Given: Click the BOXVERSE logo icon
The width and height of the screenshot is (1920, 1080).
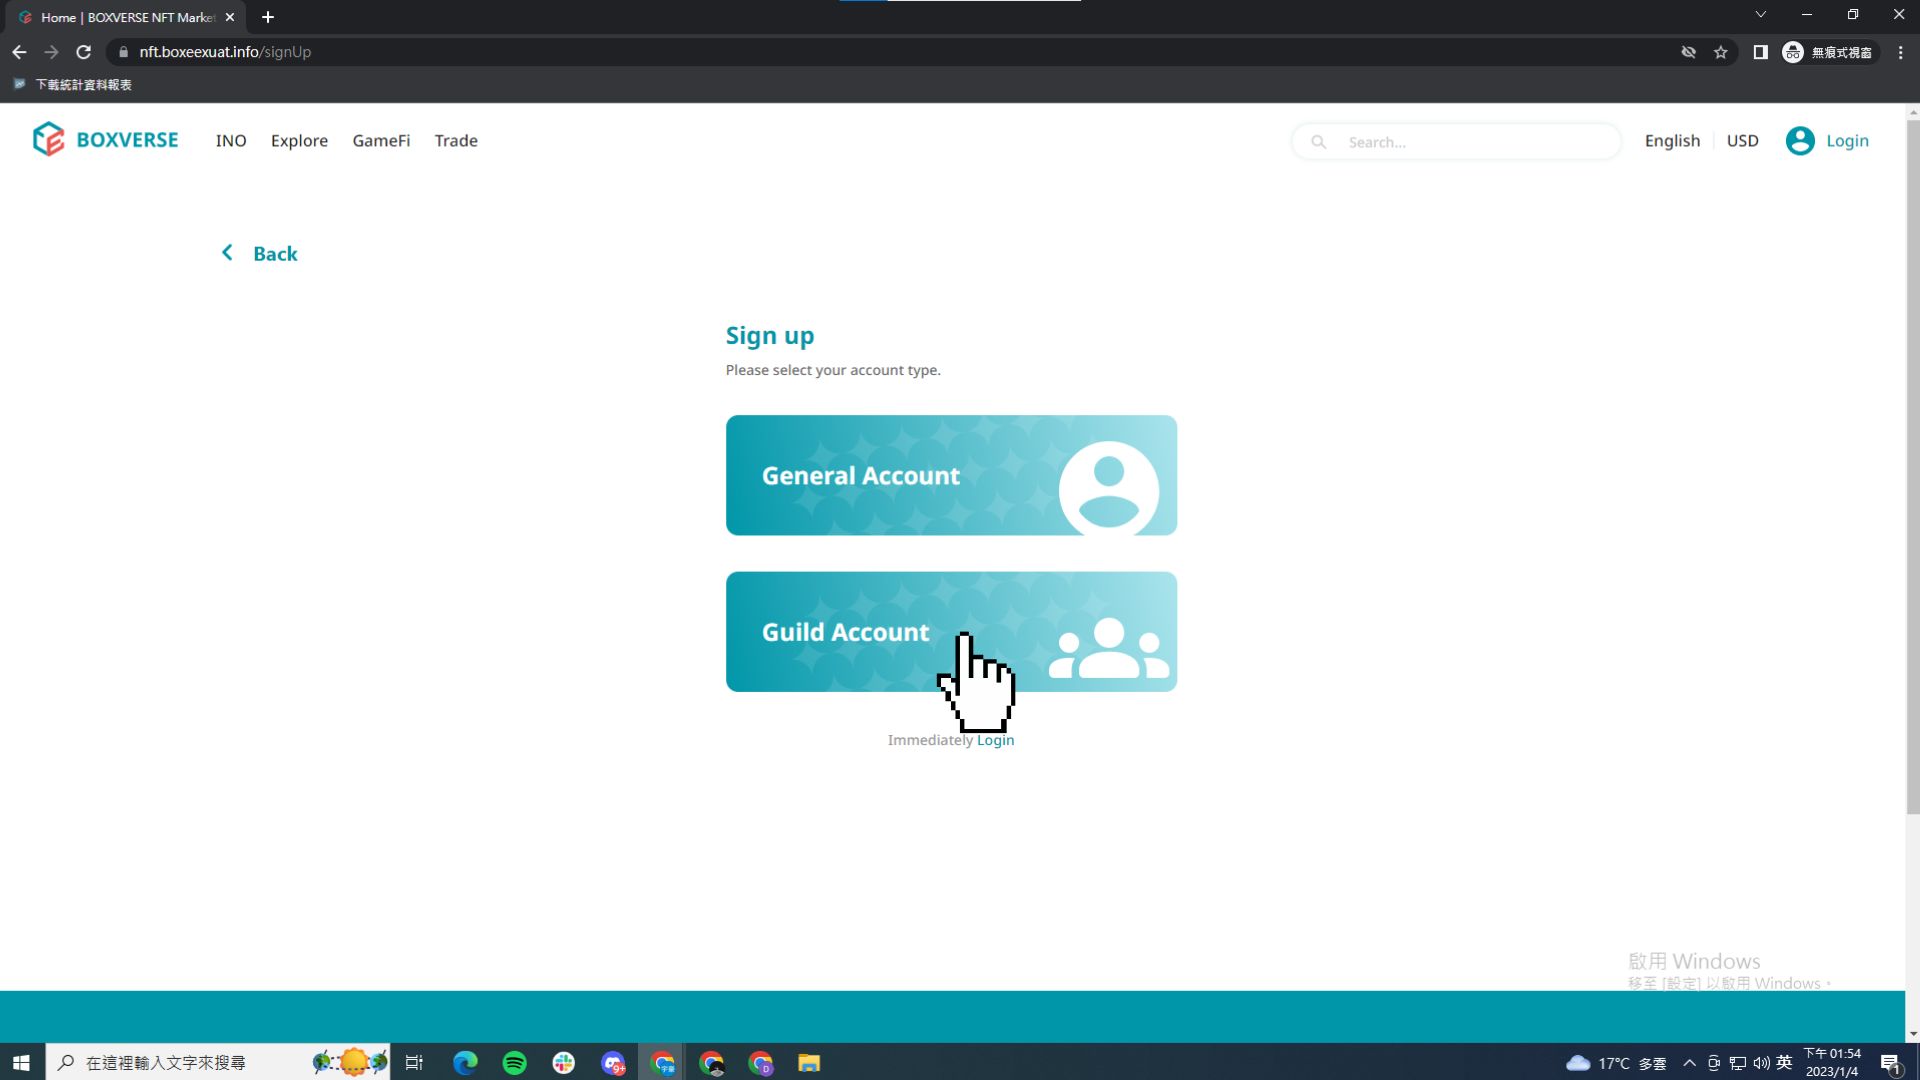Looking at the screenshot, I should (x=48, y=140).
